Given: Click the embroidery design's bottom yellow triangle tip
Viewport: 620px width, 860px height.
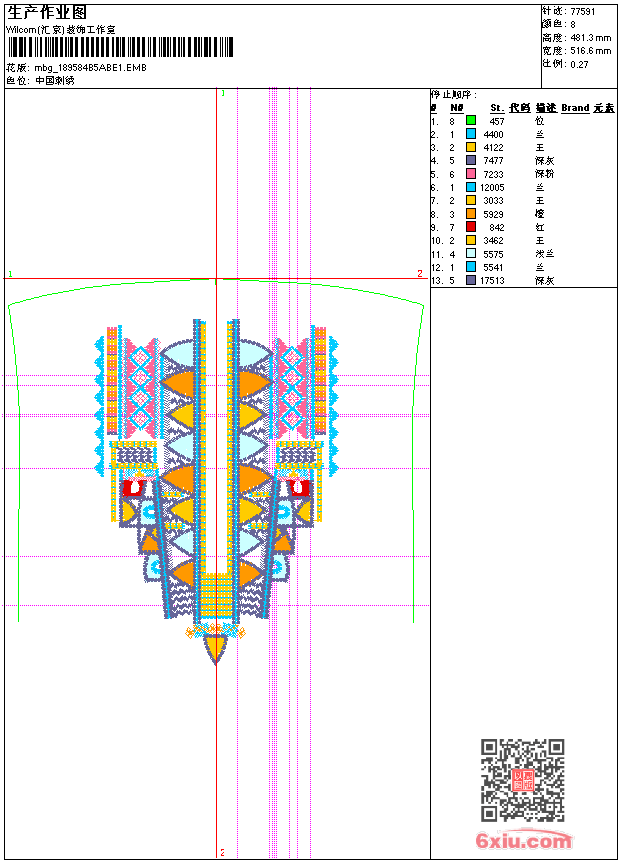Looking at the screenshot, I should click(x=216, y=662).
